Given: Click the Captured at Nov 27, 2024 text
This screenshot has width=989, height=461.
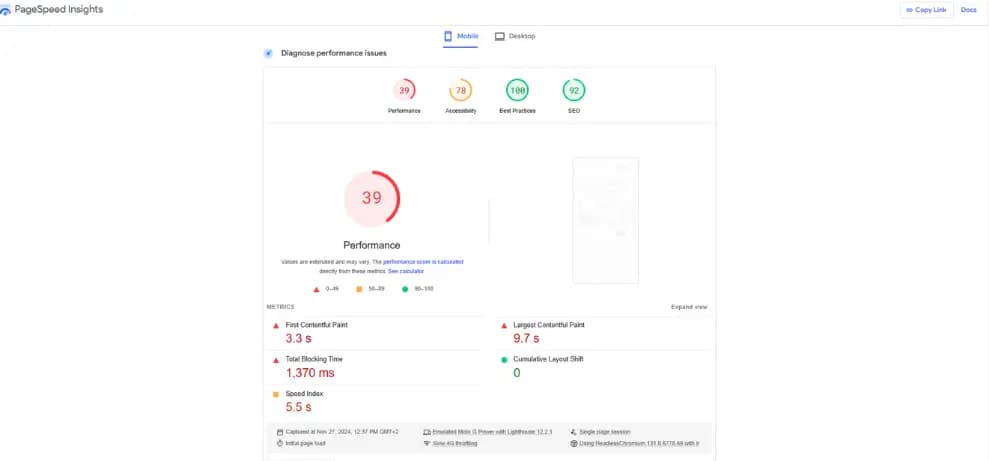Looking at the screenshot, I should pos(342,432).
